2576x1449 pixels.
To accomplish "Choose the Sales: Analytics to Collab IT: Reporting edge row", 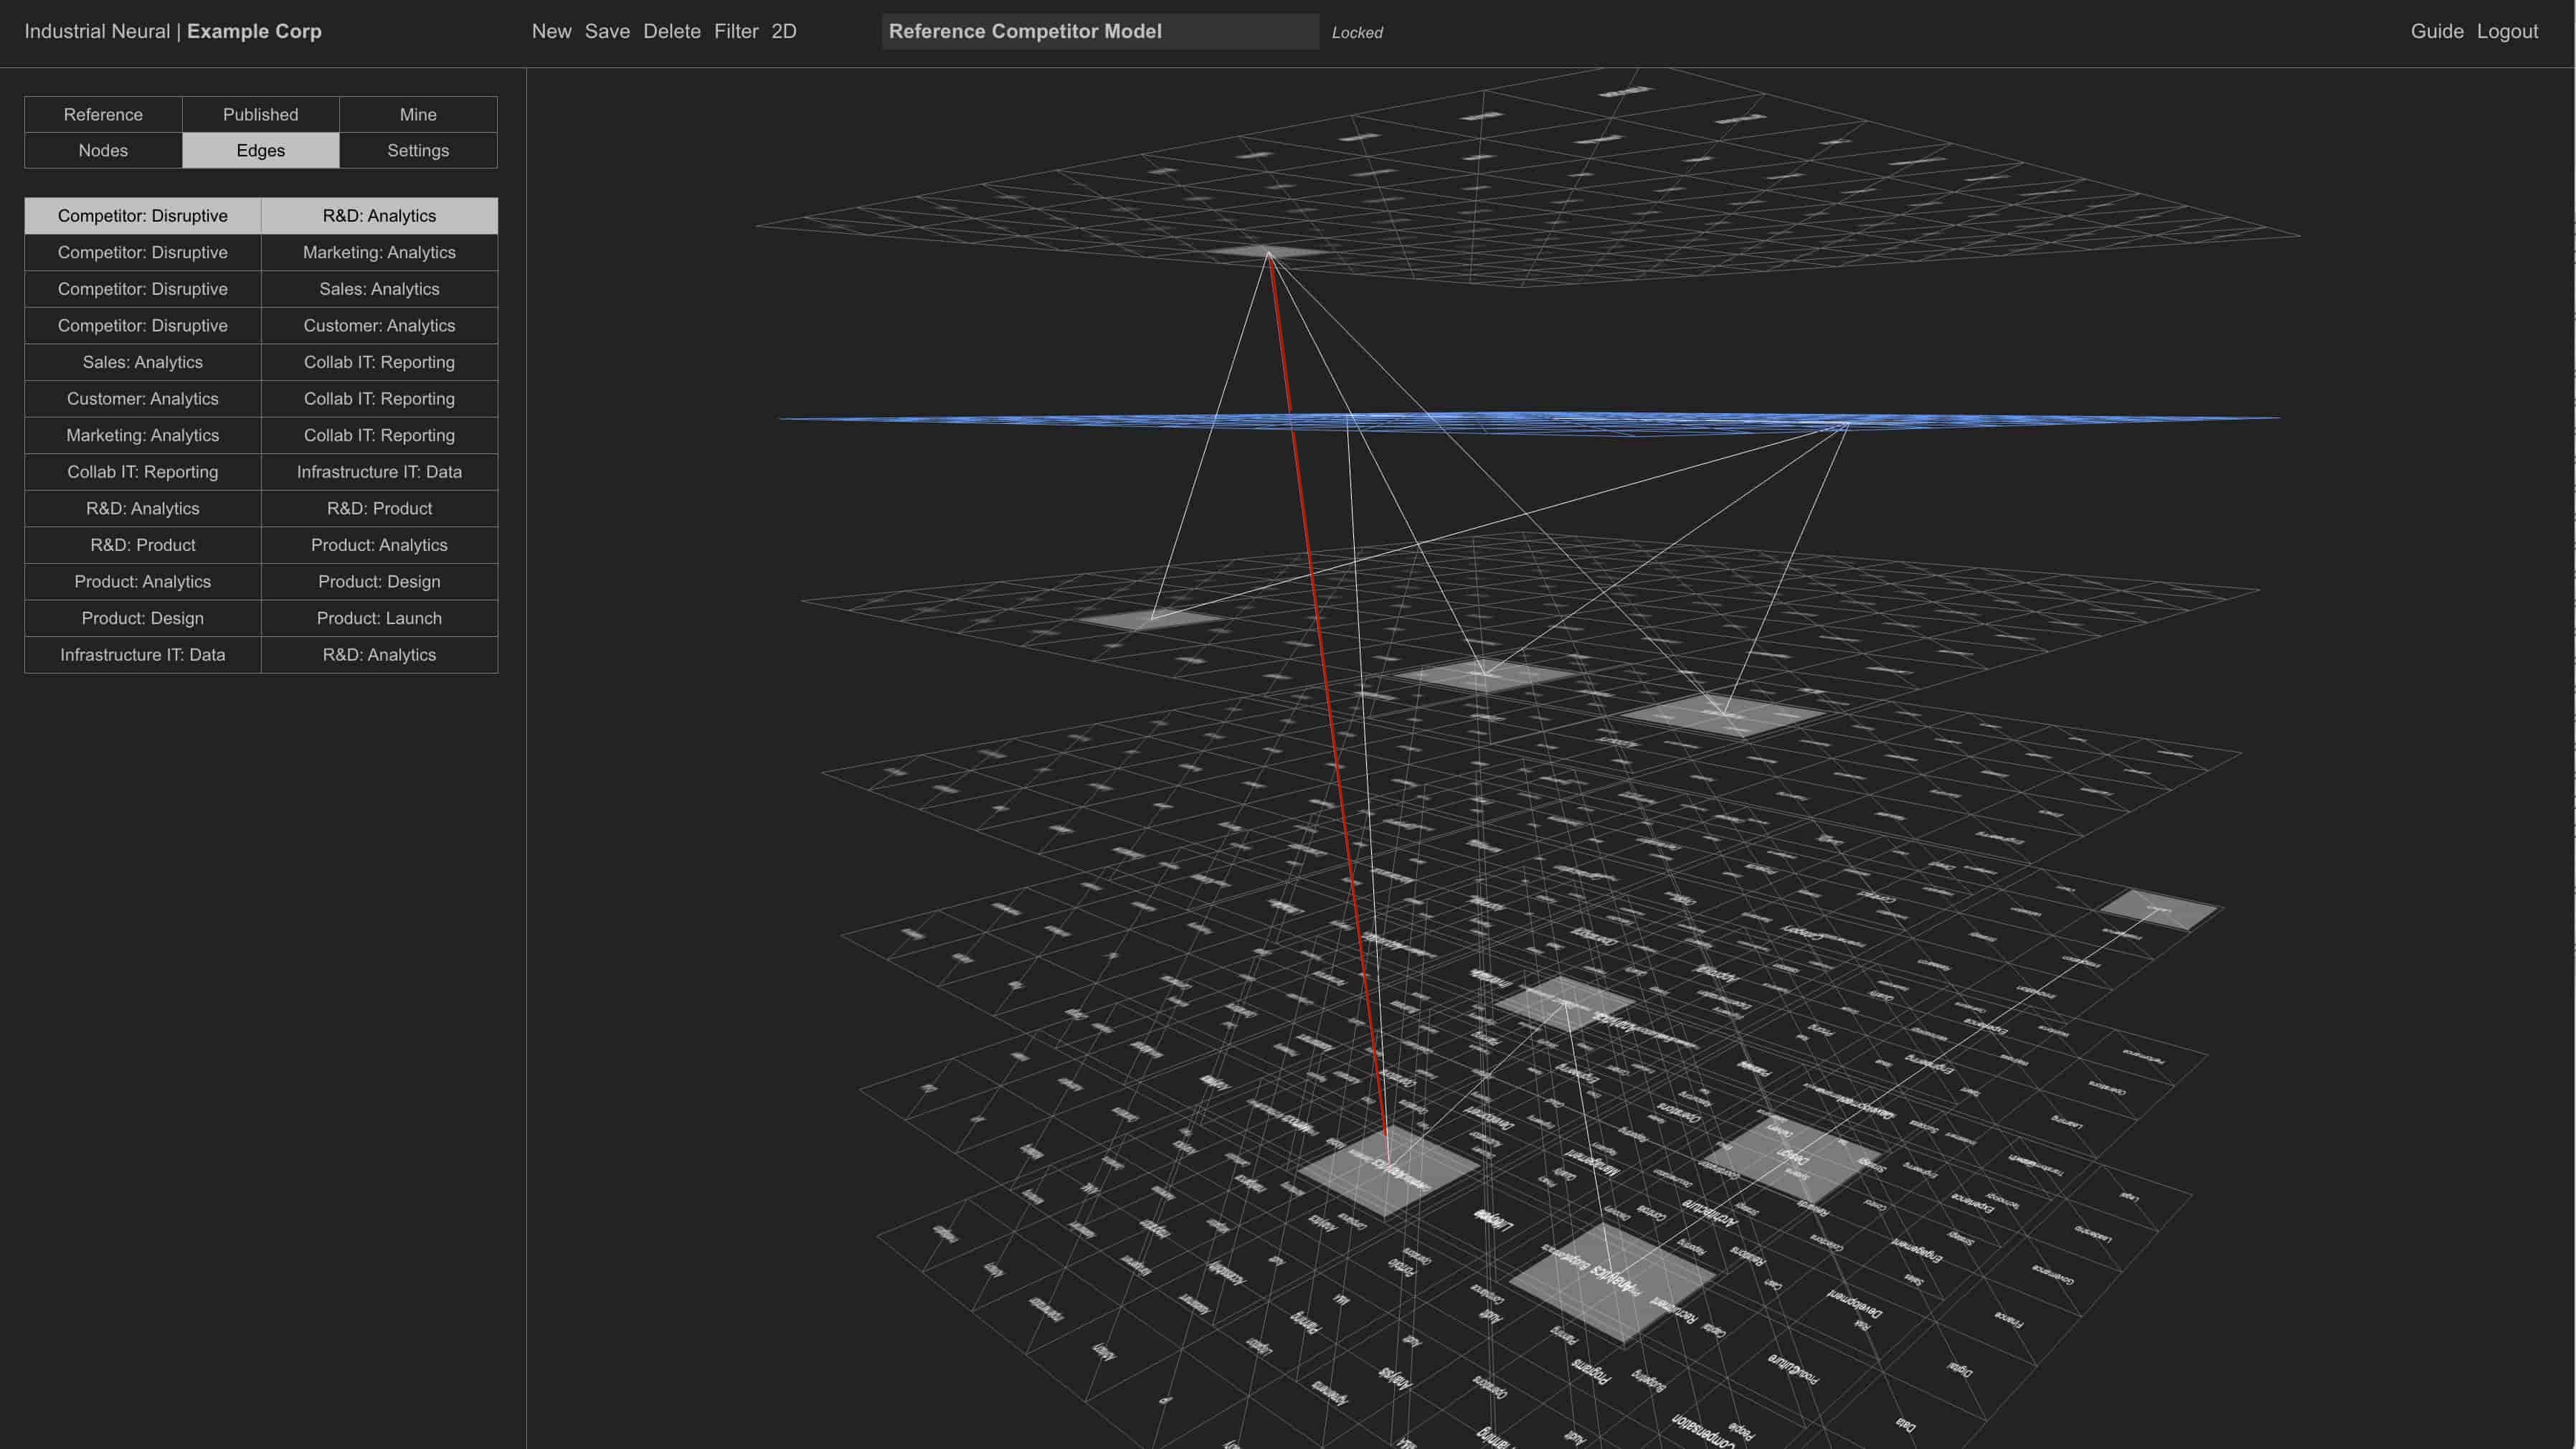I will pyautogui.click(x=261, y=362).
